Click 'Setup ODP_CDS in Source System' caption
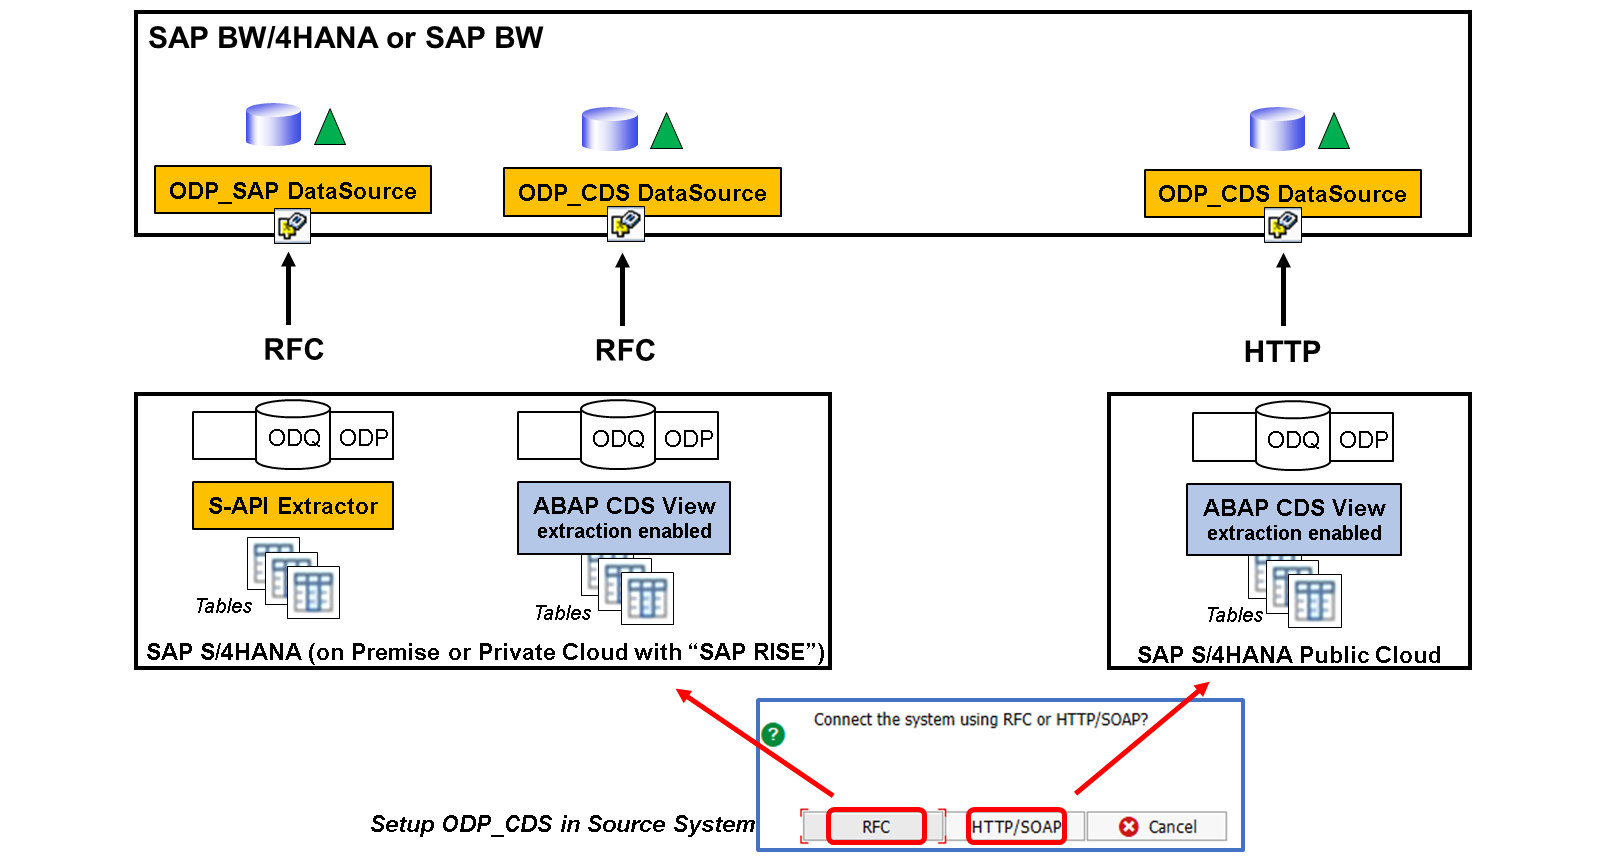The width and height of the screenshot is (1600, 862). [x=563, y=824]
